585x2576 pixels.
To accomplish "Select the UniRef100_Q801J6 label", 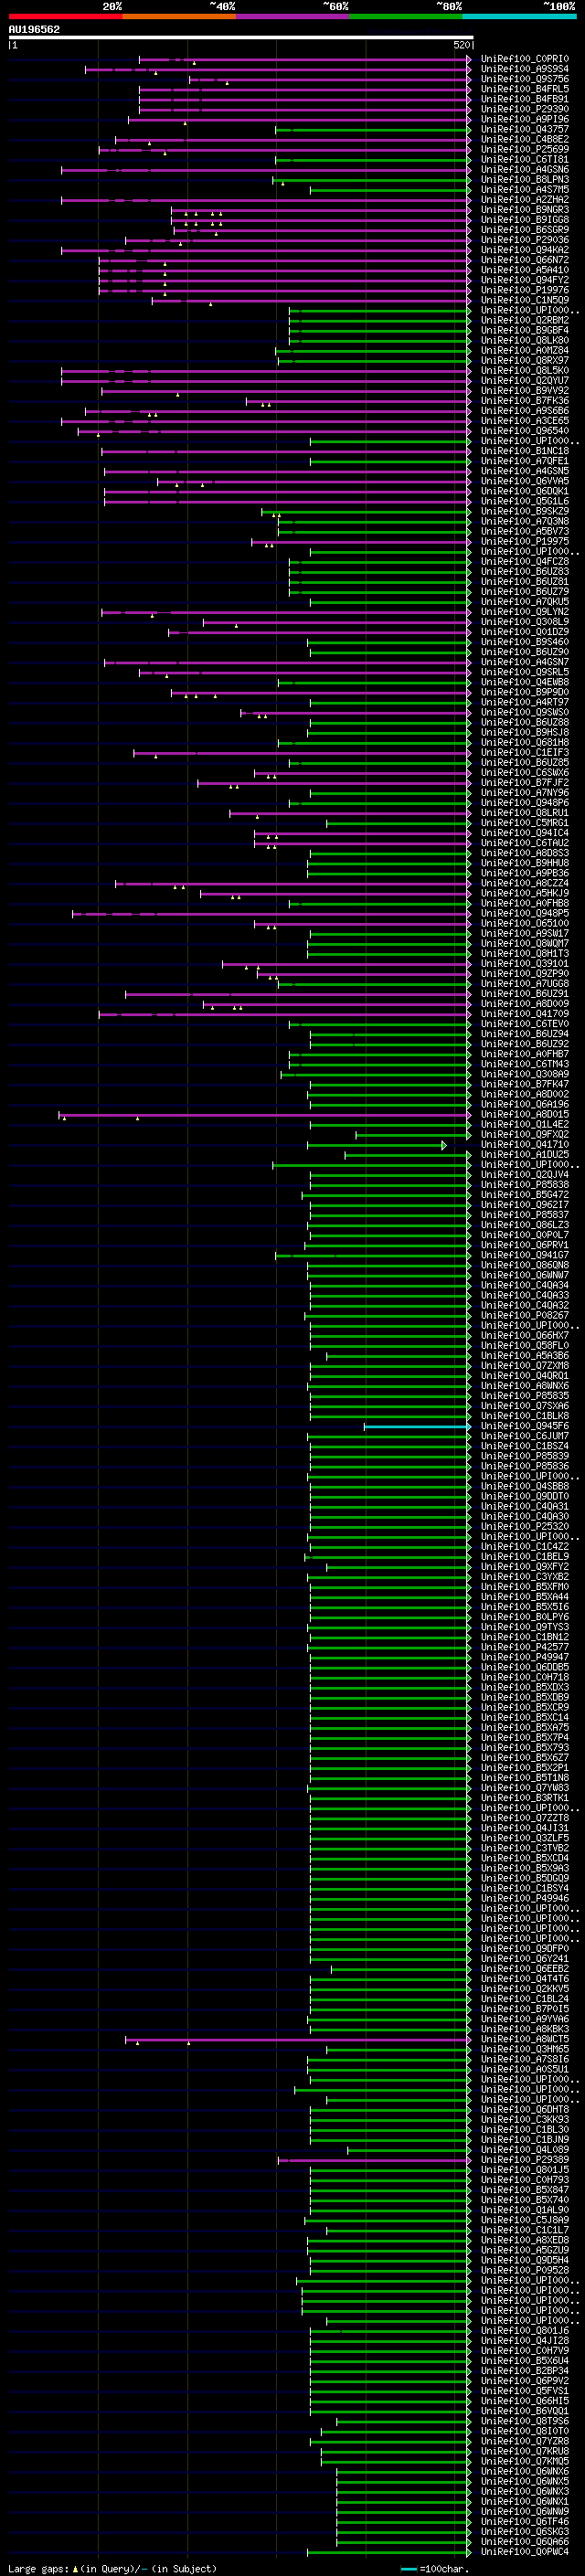I will point(525,2330).
